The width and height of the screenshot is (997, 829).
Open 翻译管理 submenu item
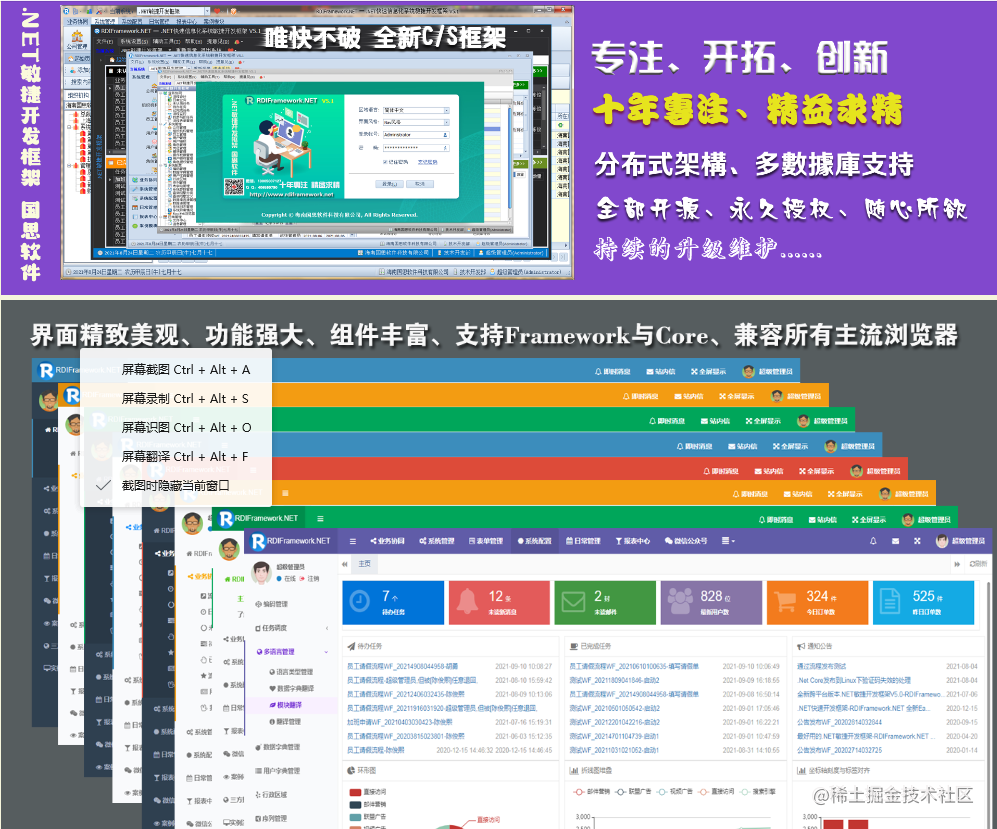(285, 722)
